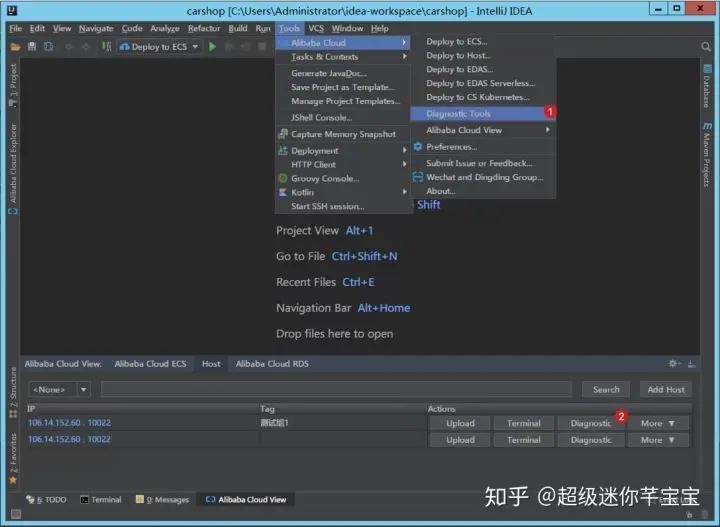
Task: Expand the Tasks & Contexts submenu
Action: (343, 57)
